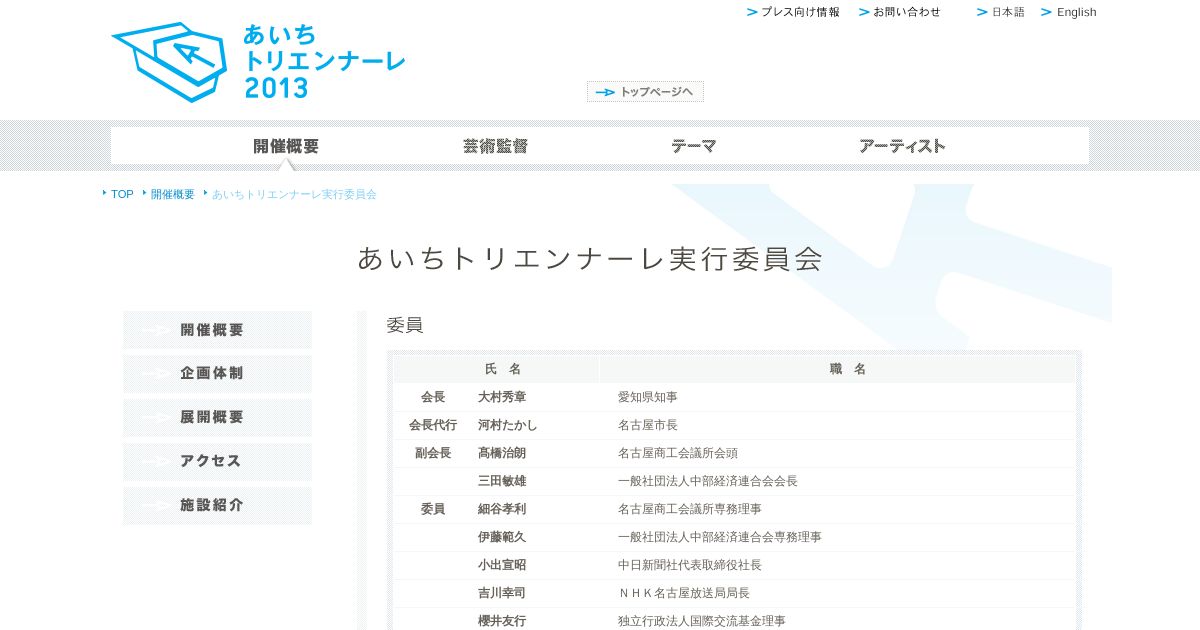Switch language to English

pos(1069,12)
